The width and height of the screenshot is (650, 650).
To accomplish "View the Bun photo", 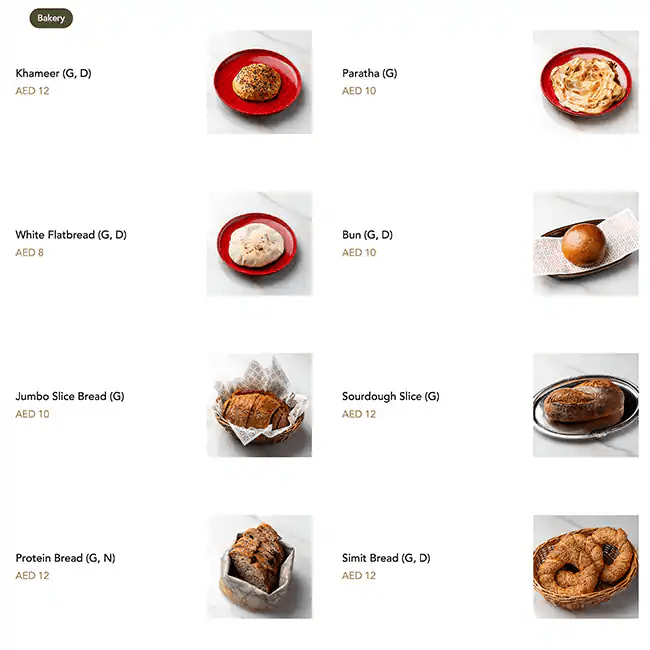I will point(586,243).
